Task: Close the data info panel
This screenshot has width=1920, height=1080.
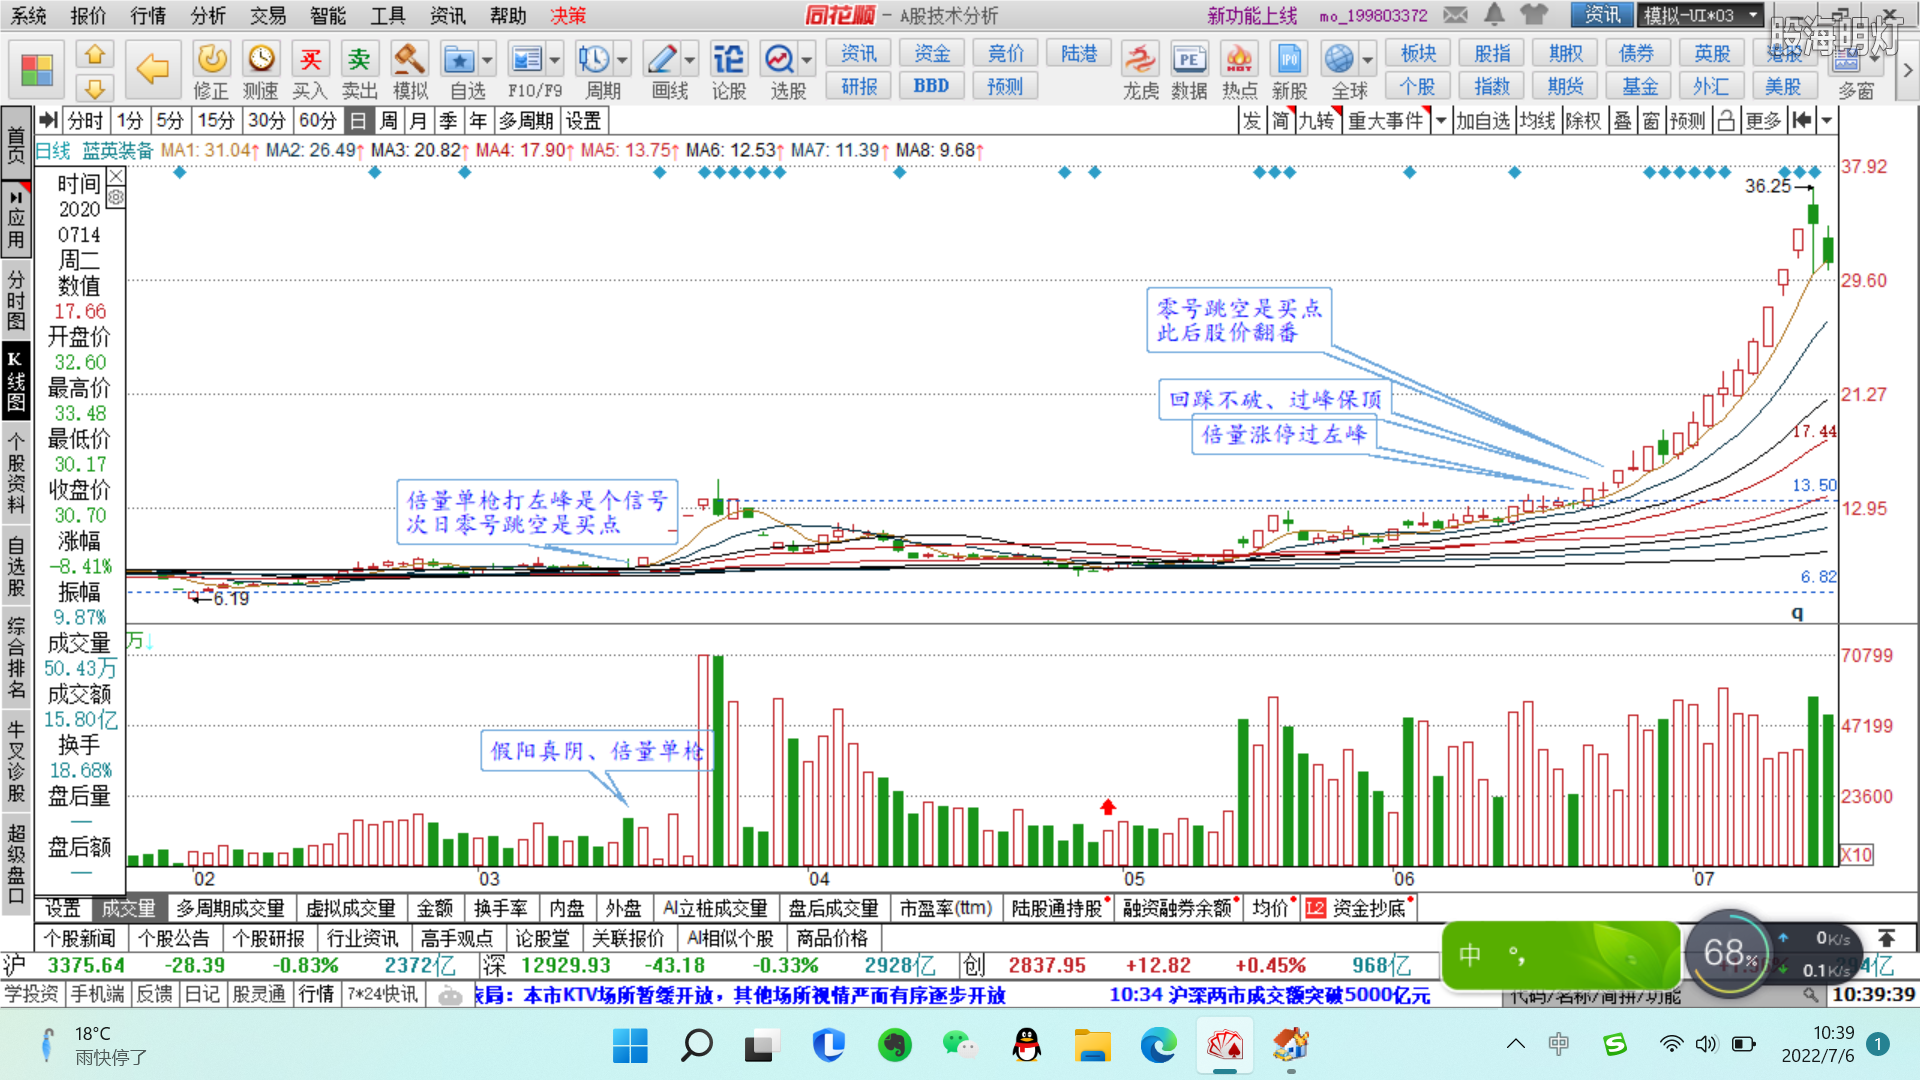Action: tap(116, 177)
